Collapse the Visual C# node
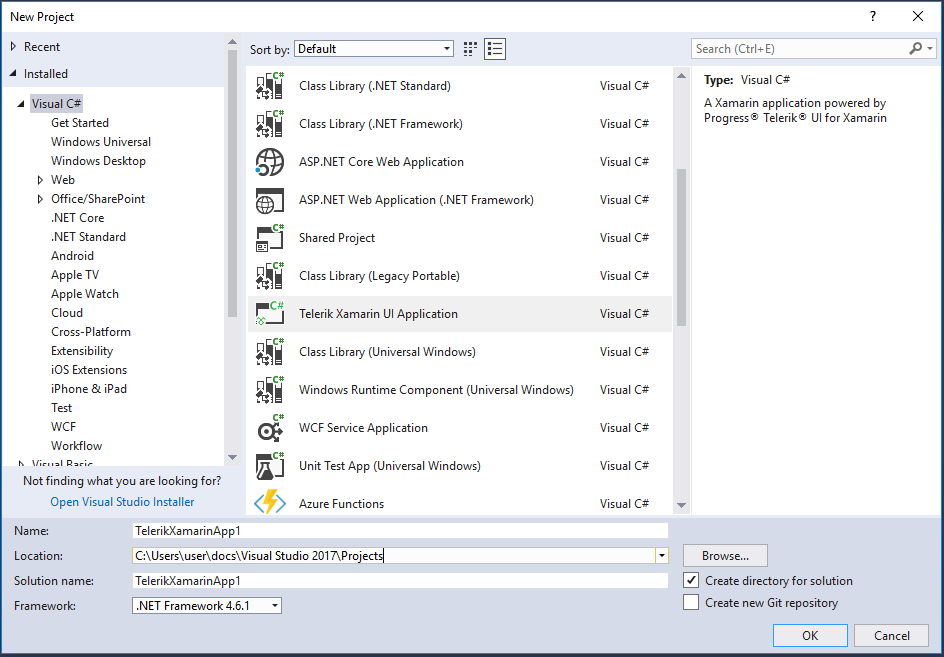Viewport: 944px width, 657px height. click(21, 104)
